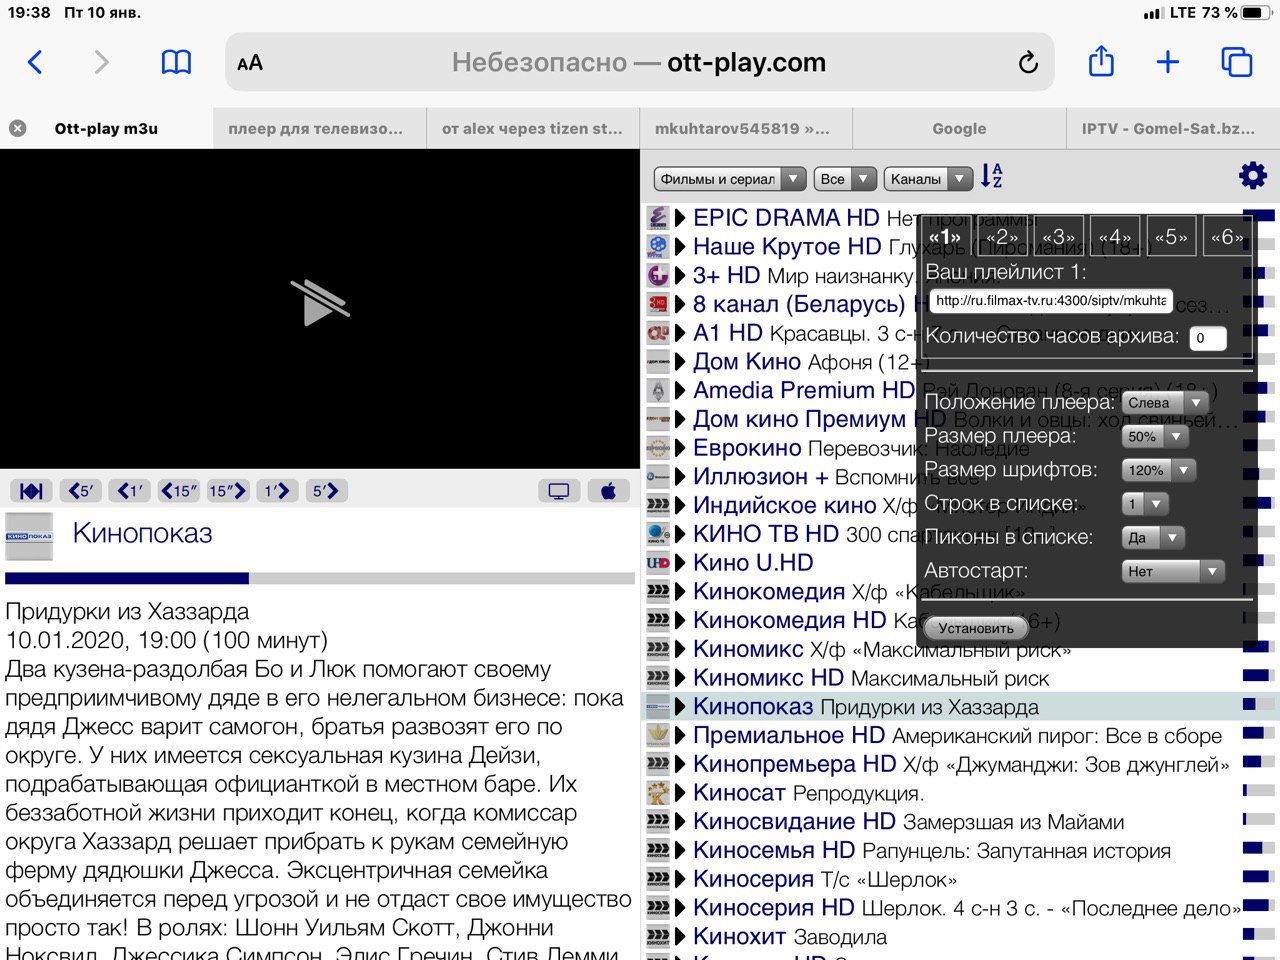Expand the Киномикс HD channel arrow
Image resolution: width=1280 pixels, height=960 pixels.
[680, 679]
